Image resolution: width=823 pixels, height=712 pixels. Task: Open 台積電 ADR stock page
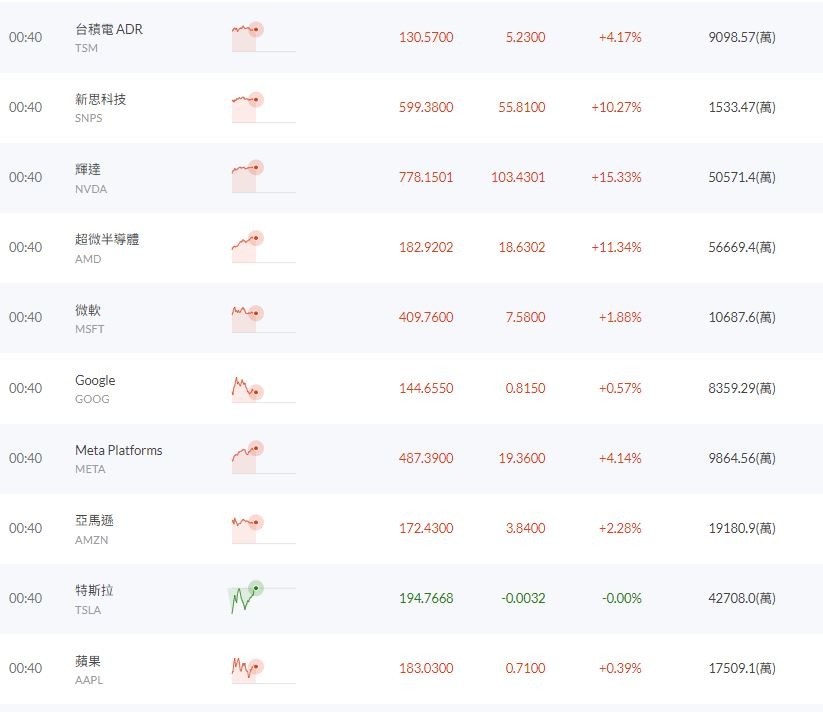[109, 29]
